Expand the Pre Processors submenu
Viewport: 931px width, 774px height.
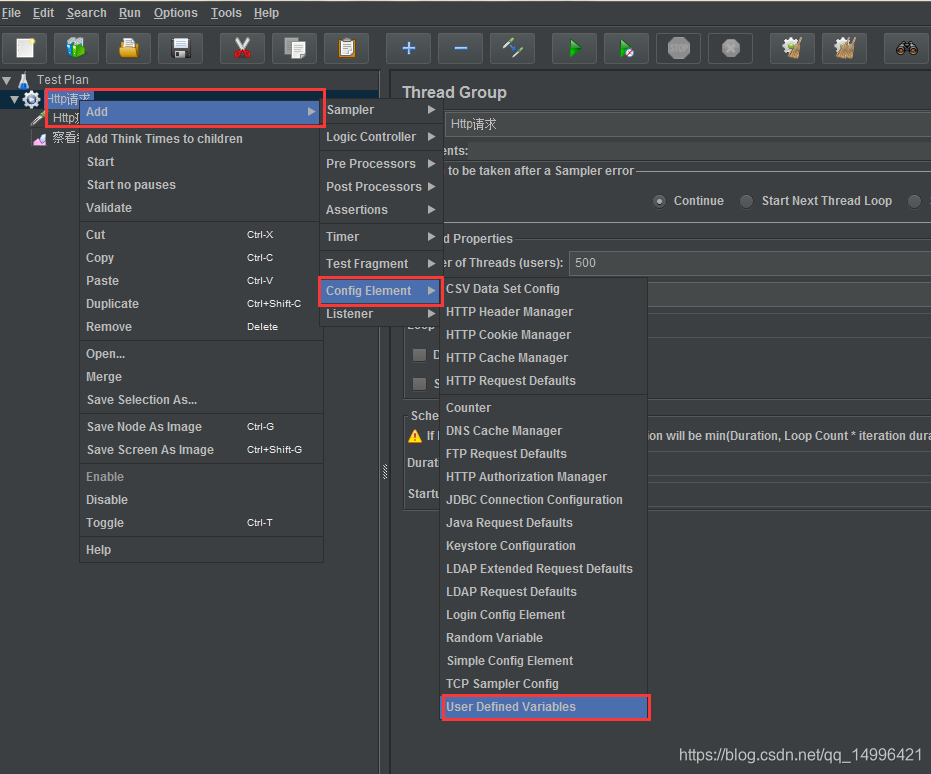[381, 163]
